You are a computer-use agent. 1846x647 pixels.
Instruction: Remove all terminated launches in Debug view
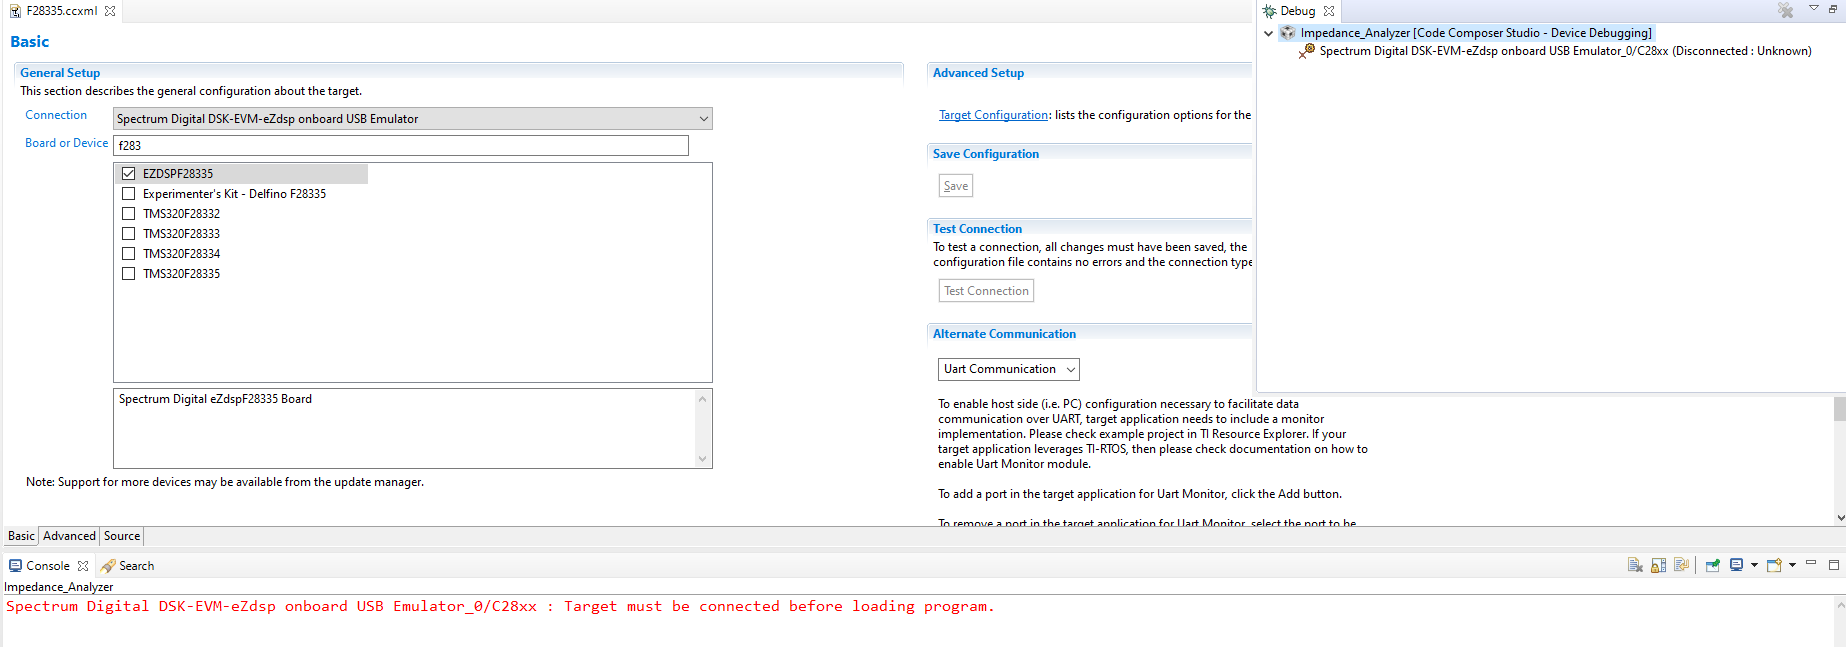[x=1785, y=11]
